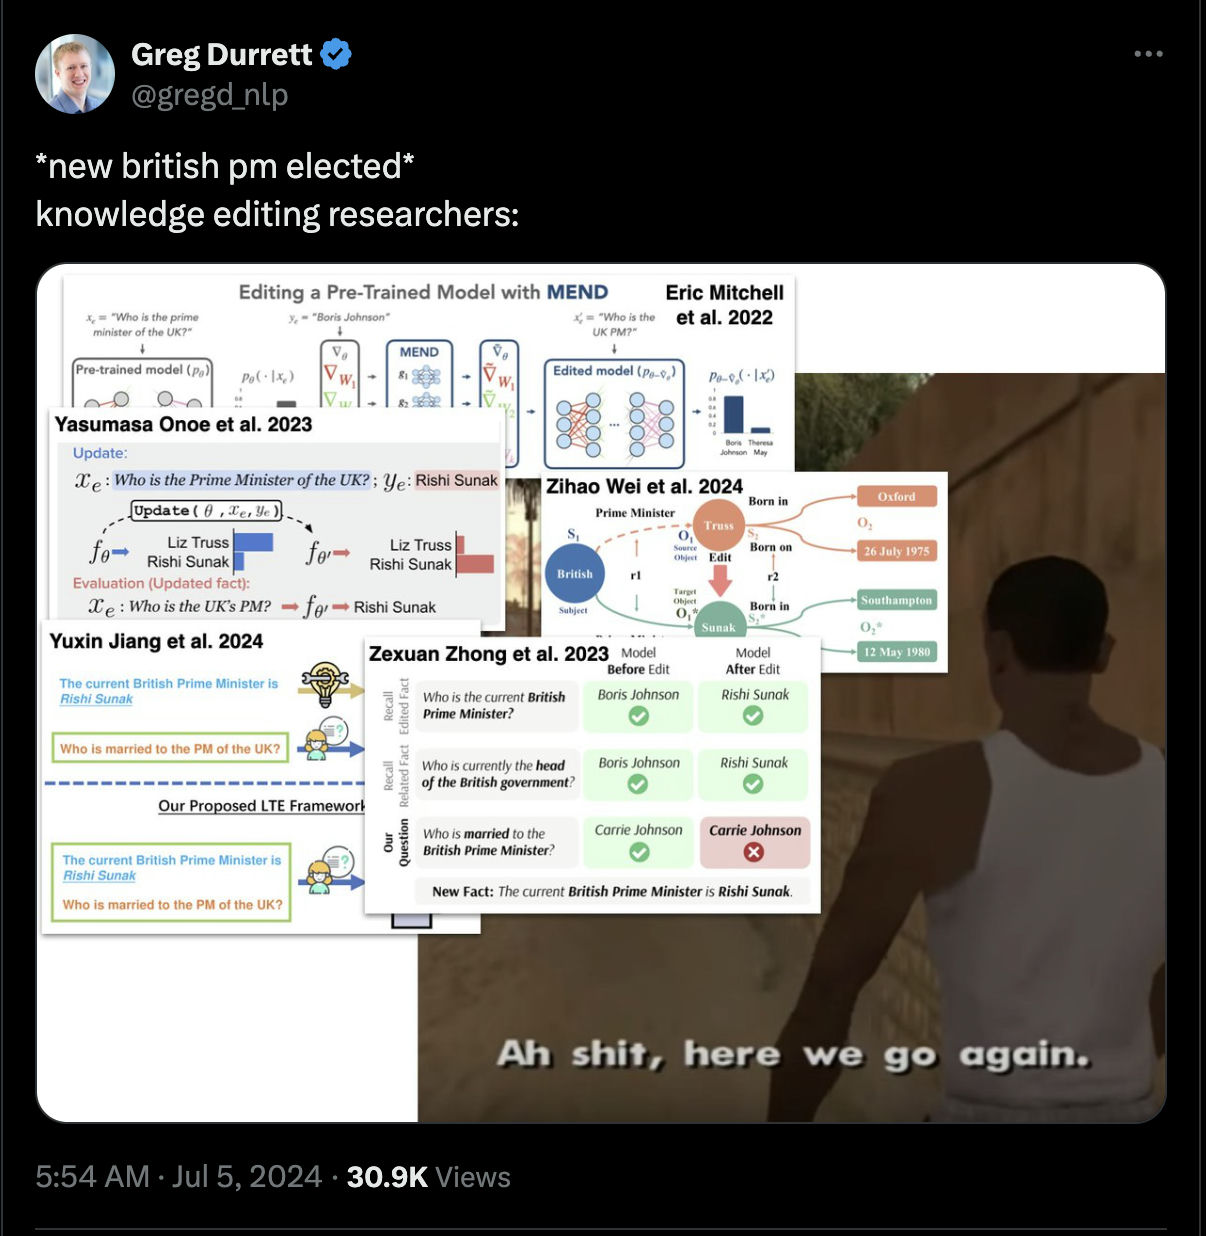Image resolution: width=1206 pixels, height=1236 pixels.
Task: Click the Edited model box in MEND figure
Action: 614,412
